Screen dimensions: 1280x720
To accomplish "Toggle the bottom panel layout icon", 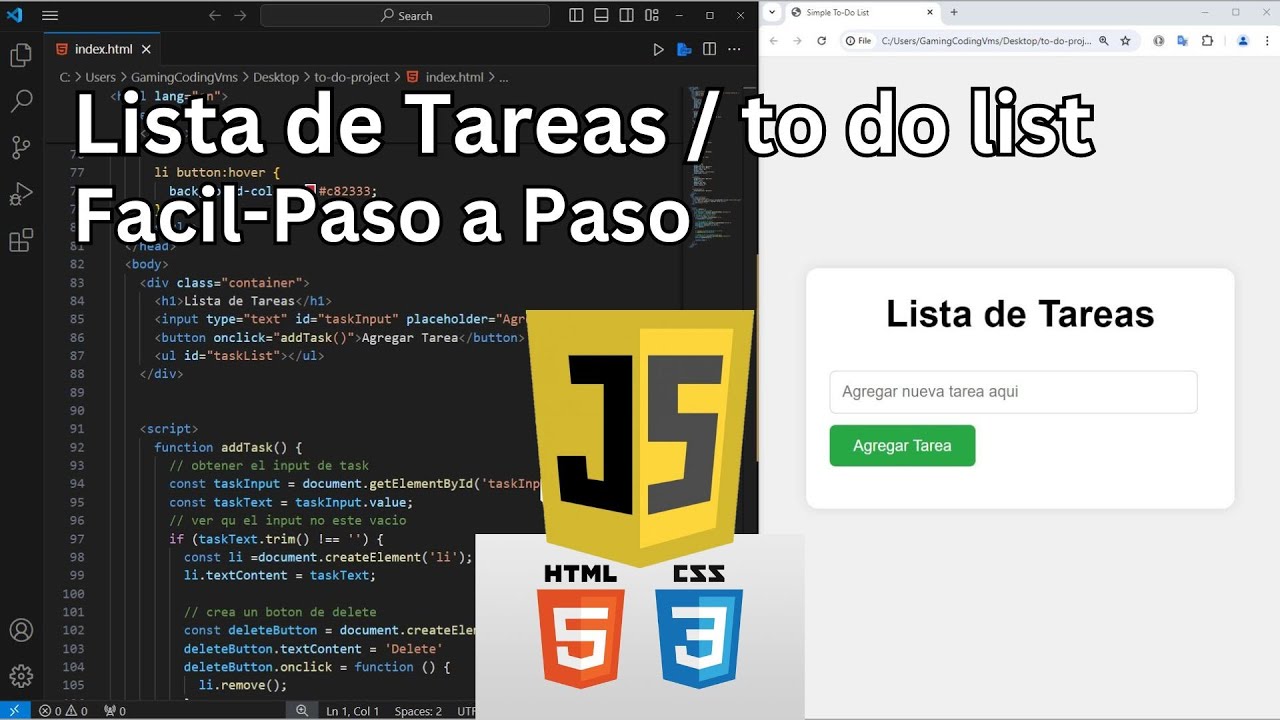I will tap(601, 15).
